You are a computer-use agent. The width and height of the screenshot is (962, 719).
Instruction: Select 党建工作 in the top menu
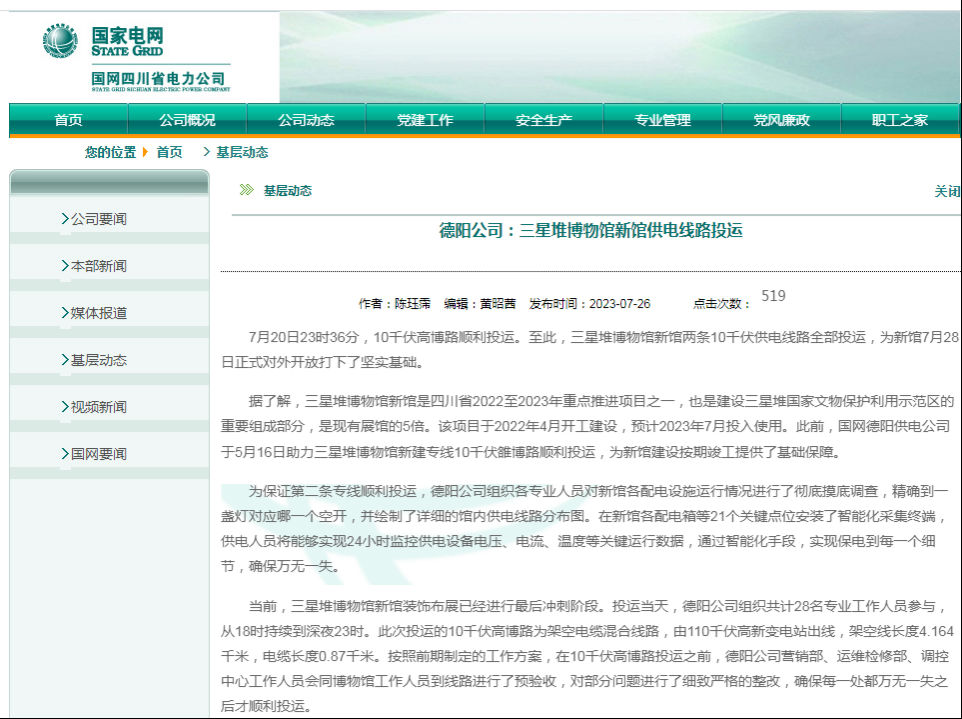425,120
